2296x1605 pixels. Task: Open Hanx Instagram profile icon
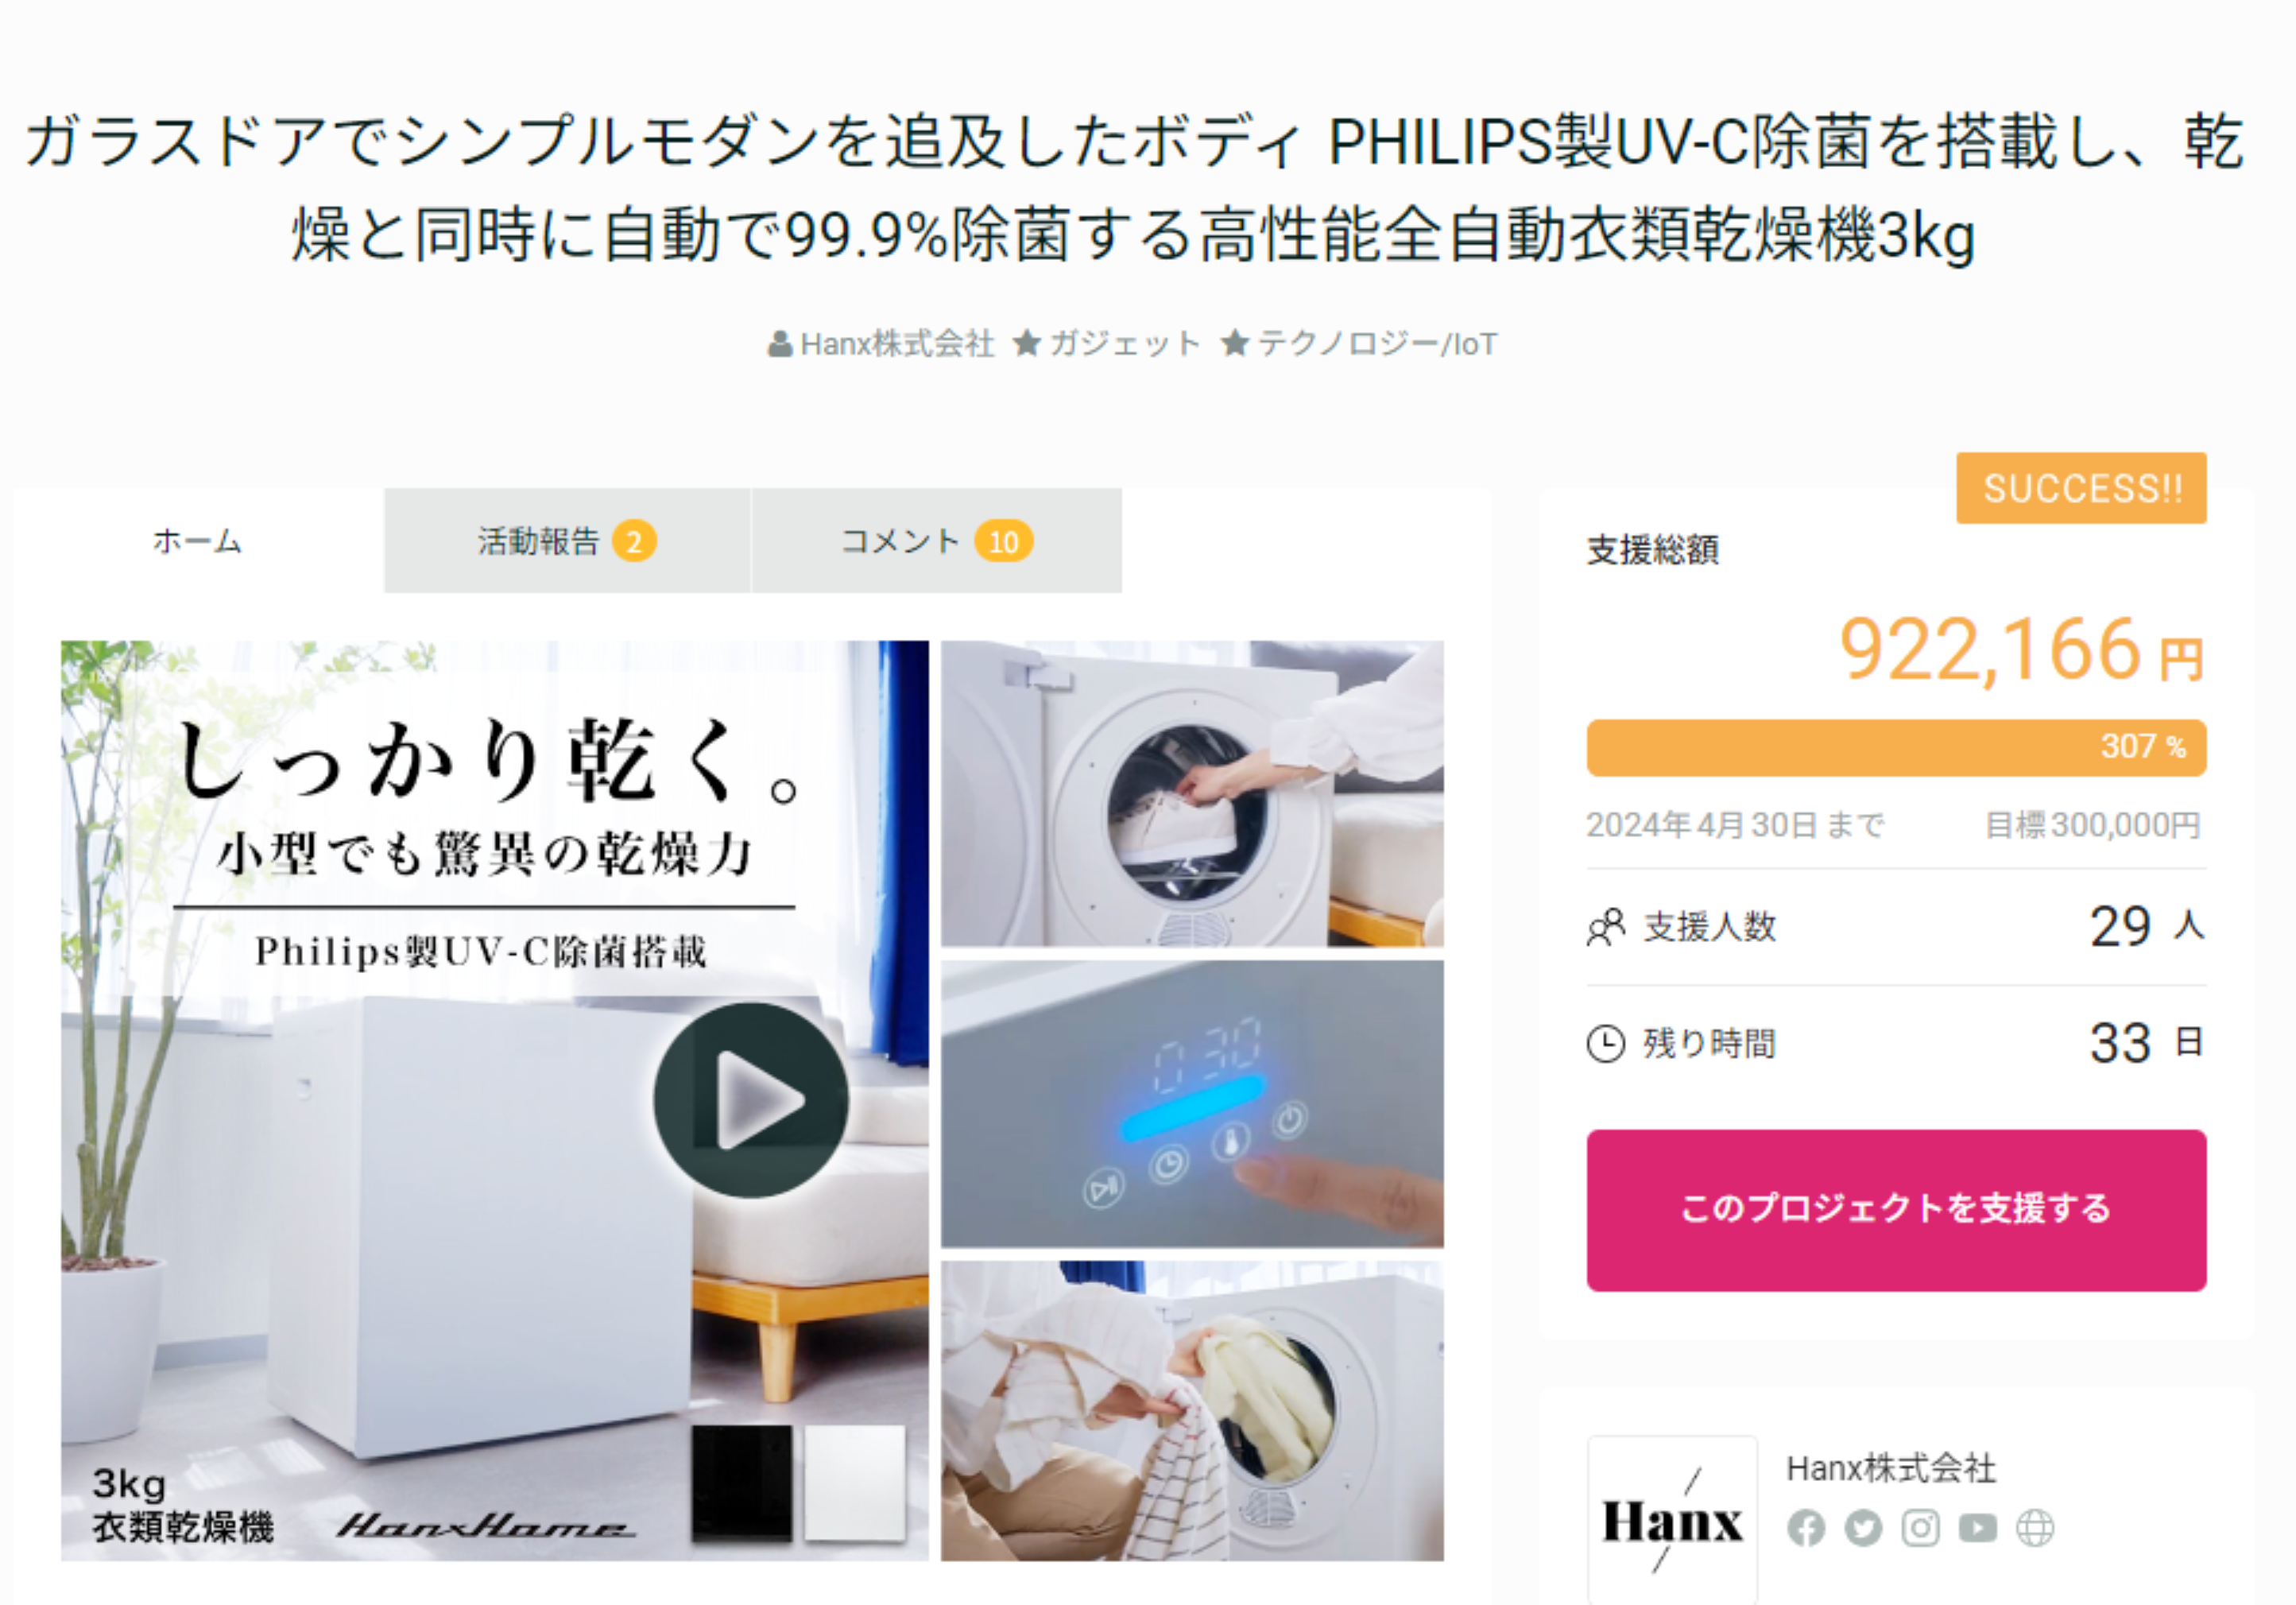click(1920, 1528)
